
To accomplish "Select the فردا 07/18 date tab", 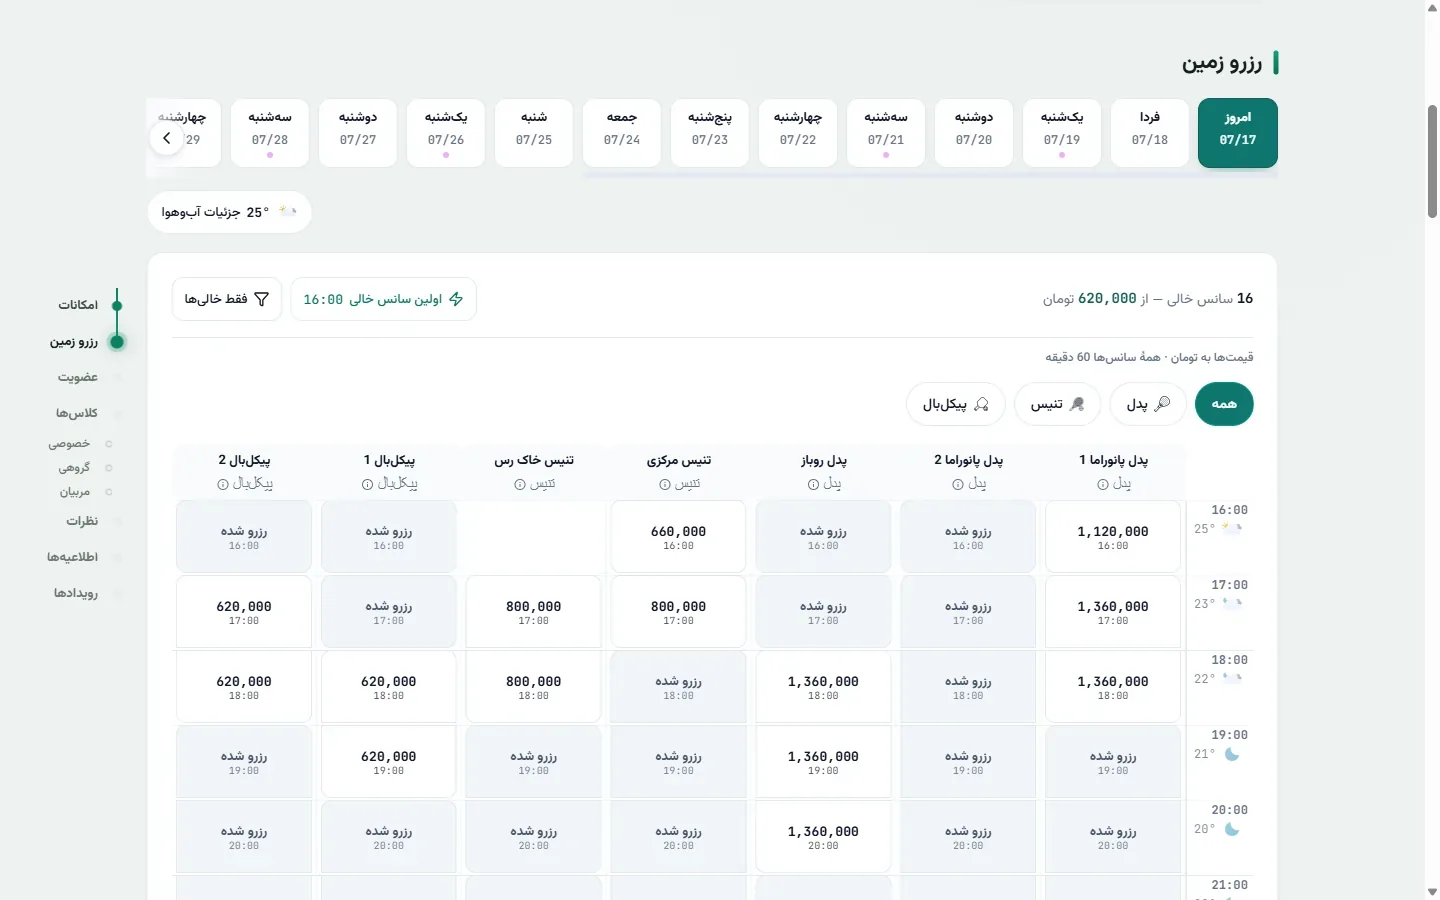I will (x=1150, y=133).
